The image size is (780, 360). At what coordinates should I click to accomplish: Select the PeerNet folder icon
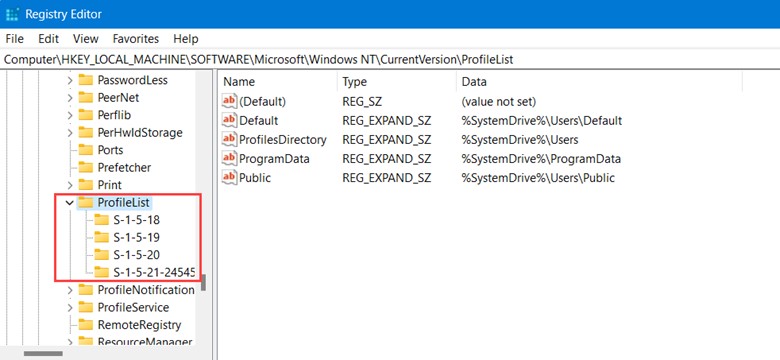(86, 97)
